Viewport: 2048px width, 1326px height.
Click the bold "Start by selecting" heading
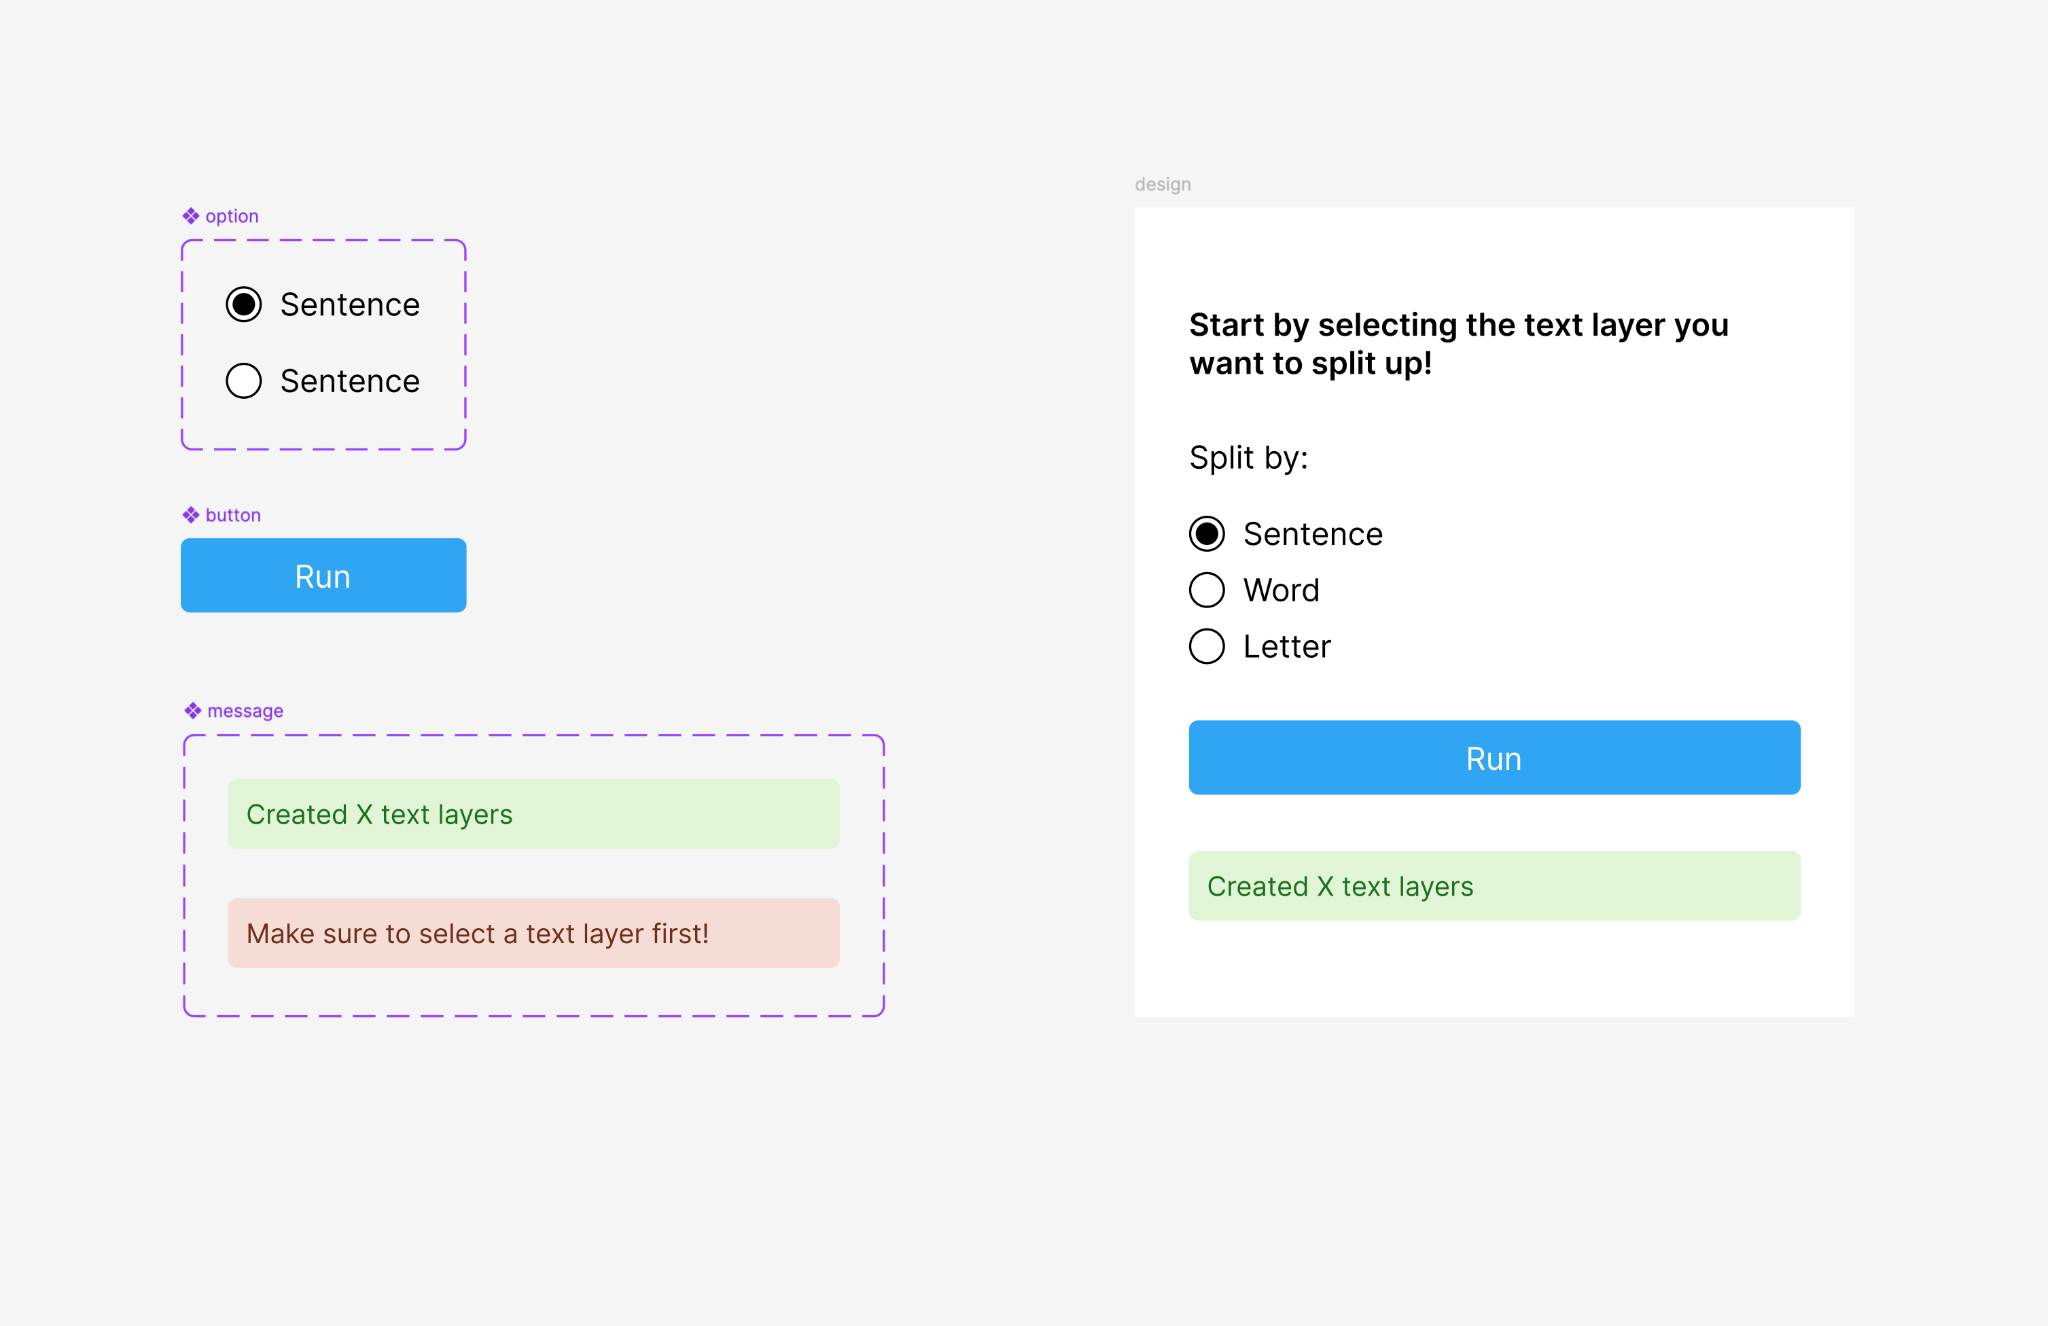coord(1458,344)
